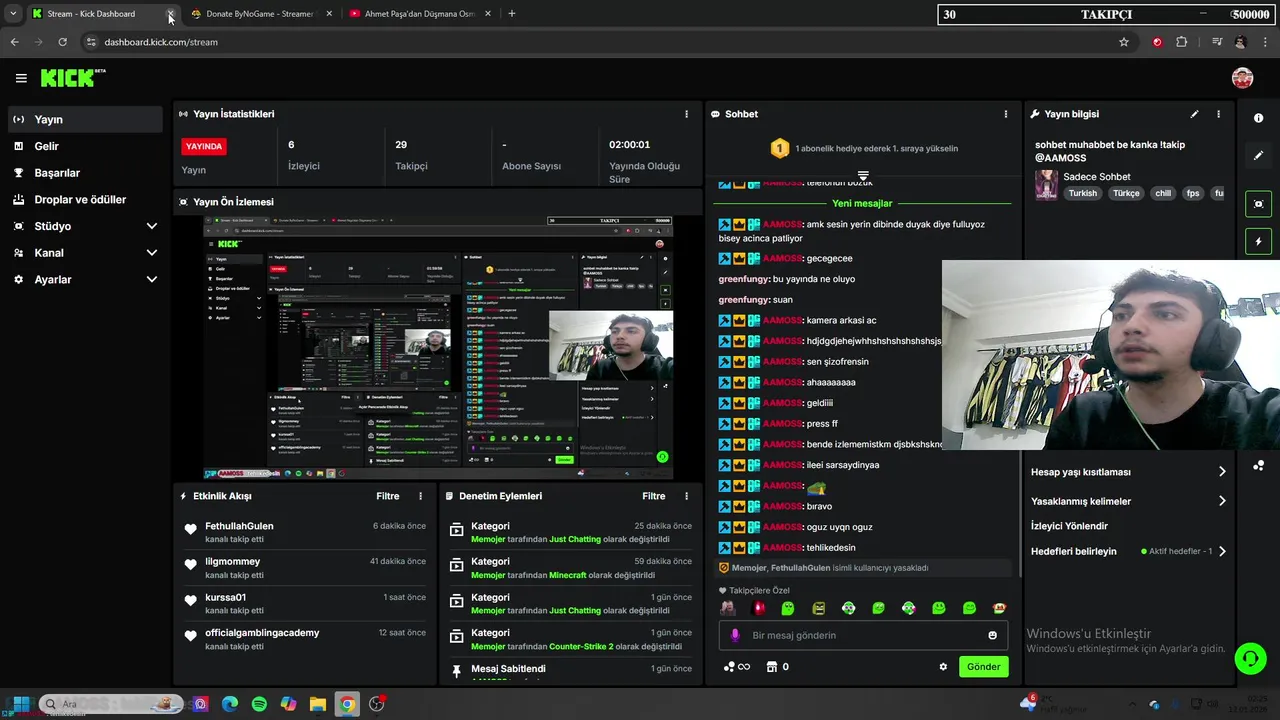Switch to Ahmet Paşa'dan YouTube tab
The image size is (1280, 720).
click(x=419, y=14)
